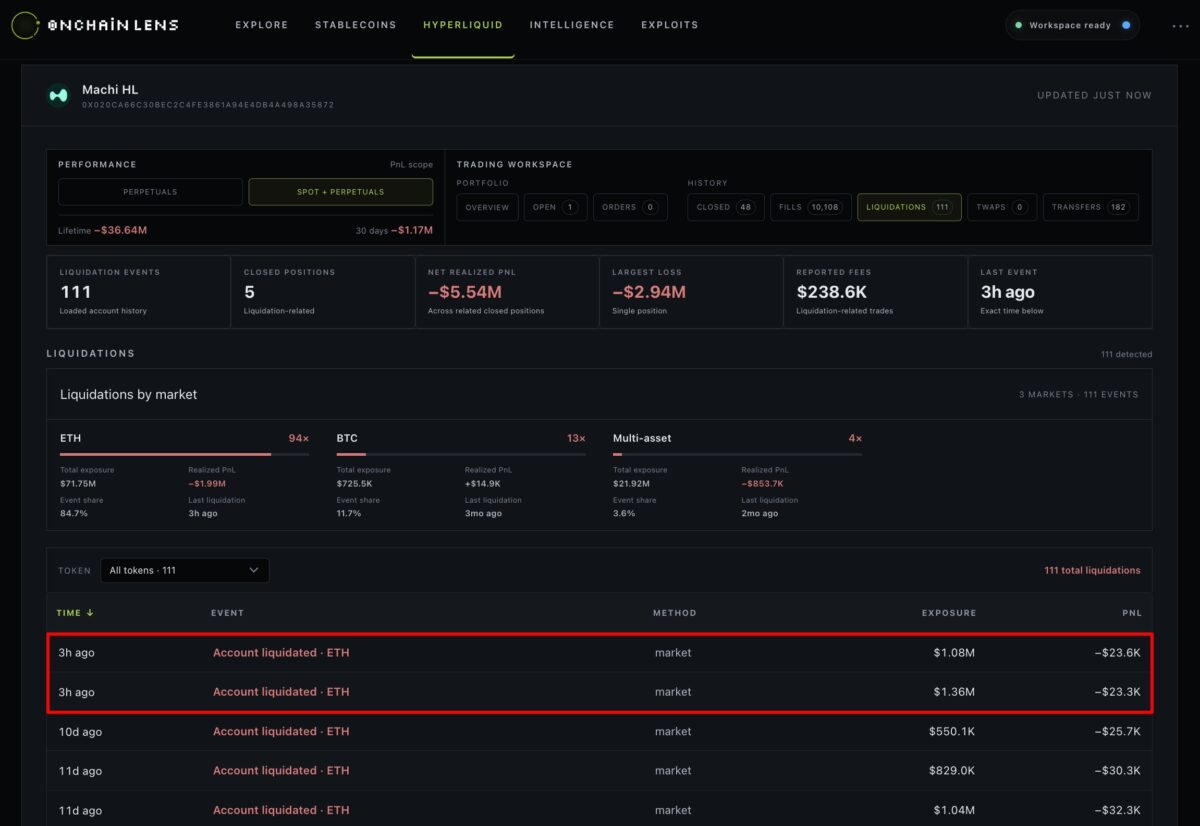Open the CLOSED history tab
Screen dimensions: 1200x826
(726, 207)
